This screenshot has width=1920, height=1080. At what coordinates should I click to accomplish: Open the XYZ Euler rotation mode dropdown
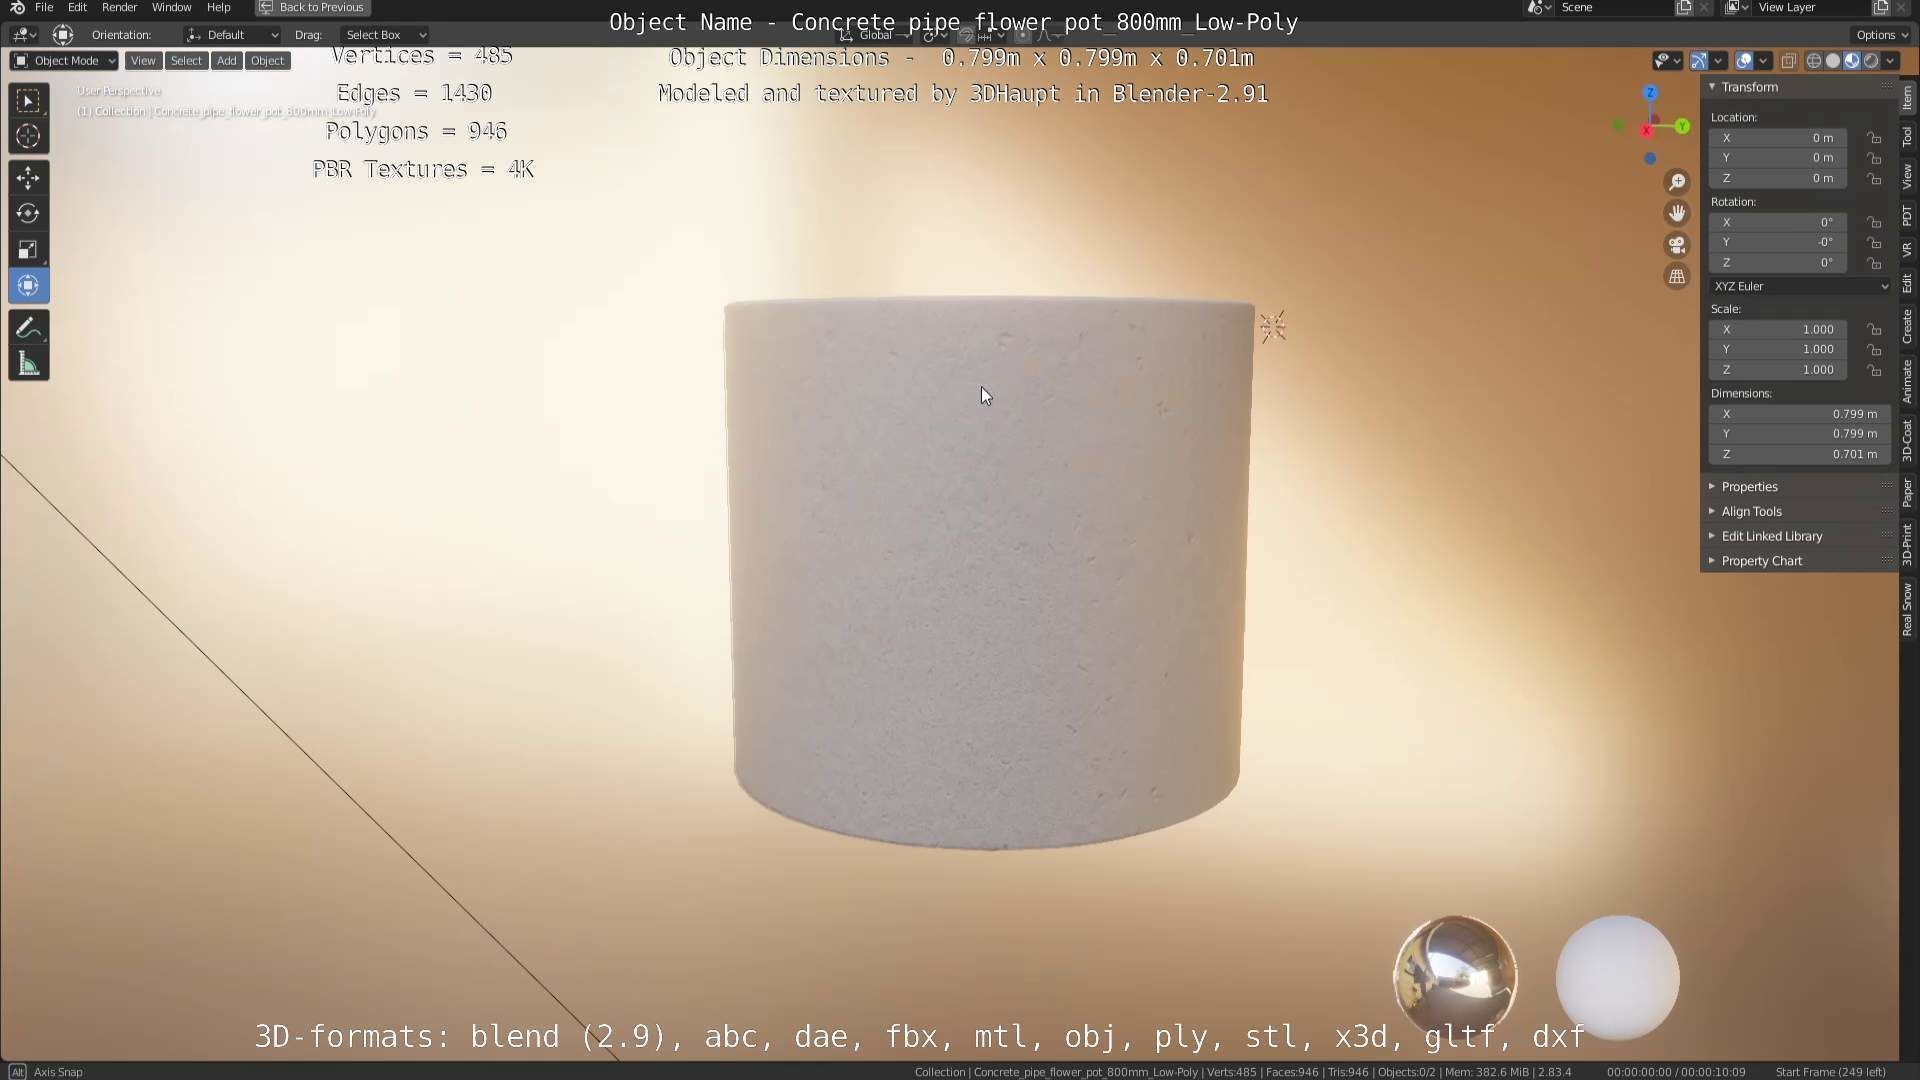1800,286
